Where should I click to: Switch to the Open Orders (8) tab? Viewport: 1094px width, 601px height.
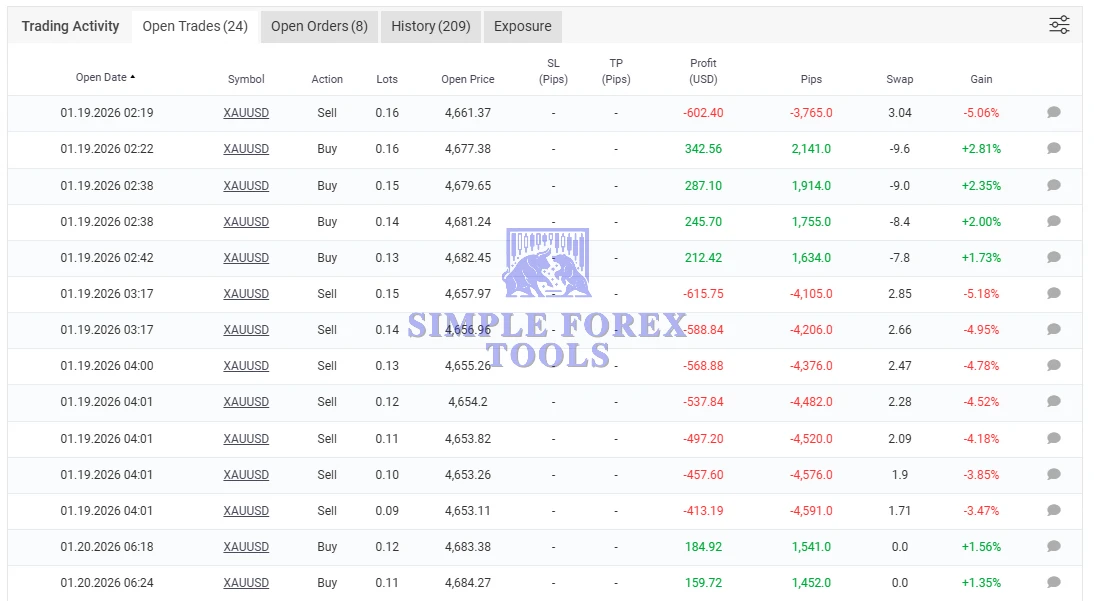click(319, 27)
